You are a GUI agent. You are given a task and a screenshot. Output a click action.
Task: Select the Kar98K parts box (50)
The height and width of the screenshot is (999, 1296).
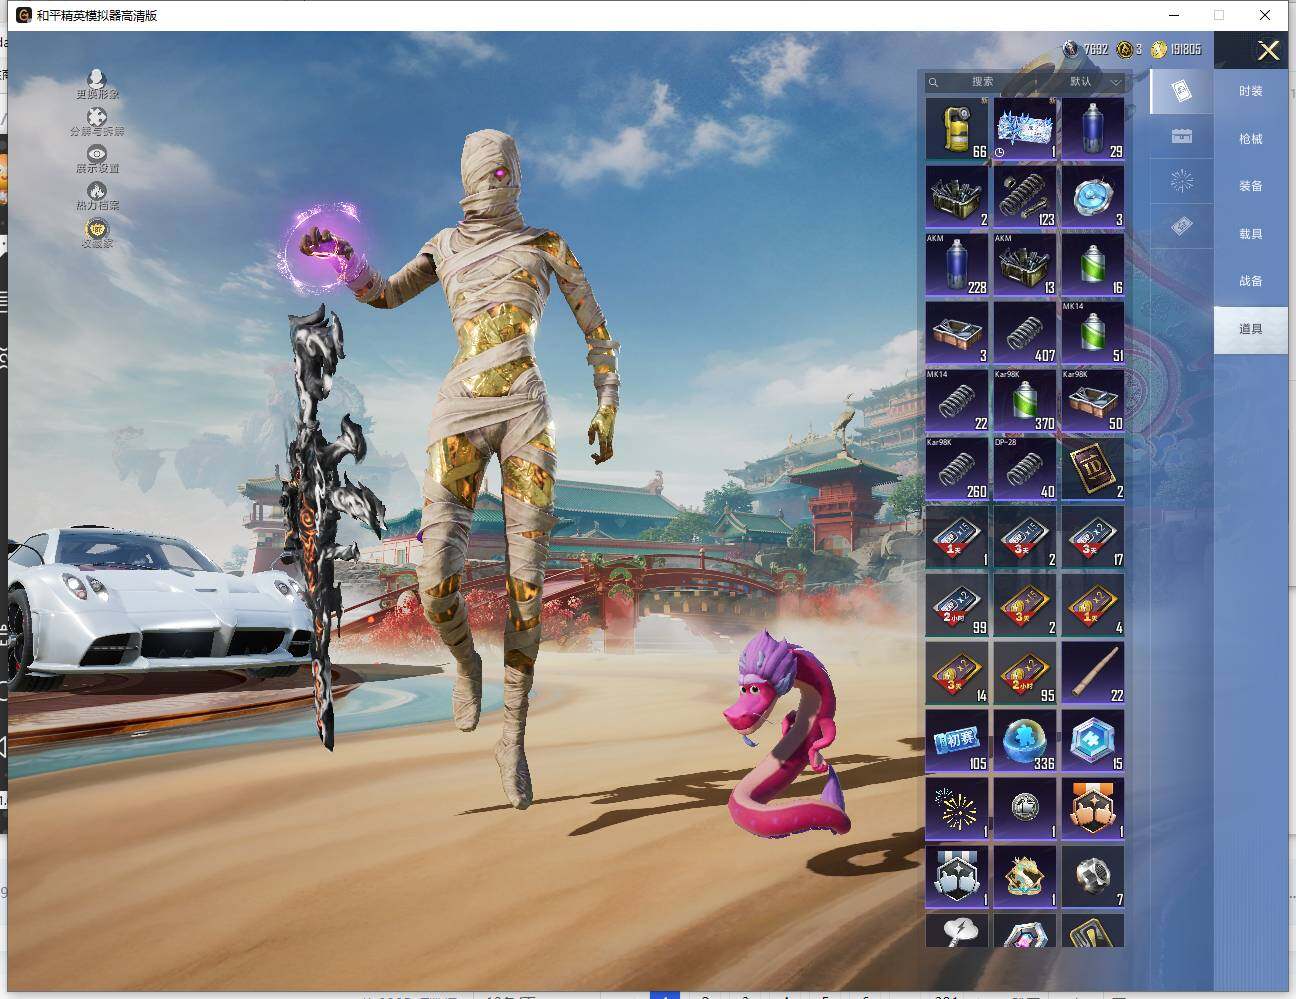tap(1093, 401)
